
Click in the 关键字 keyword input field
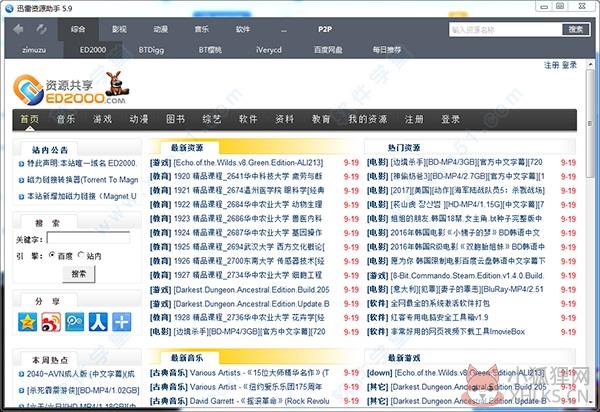[x=88, y=238]
